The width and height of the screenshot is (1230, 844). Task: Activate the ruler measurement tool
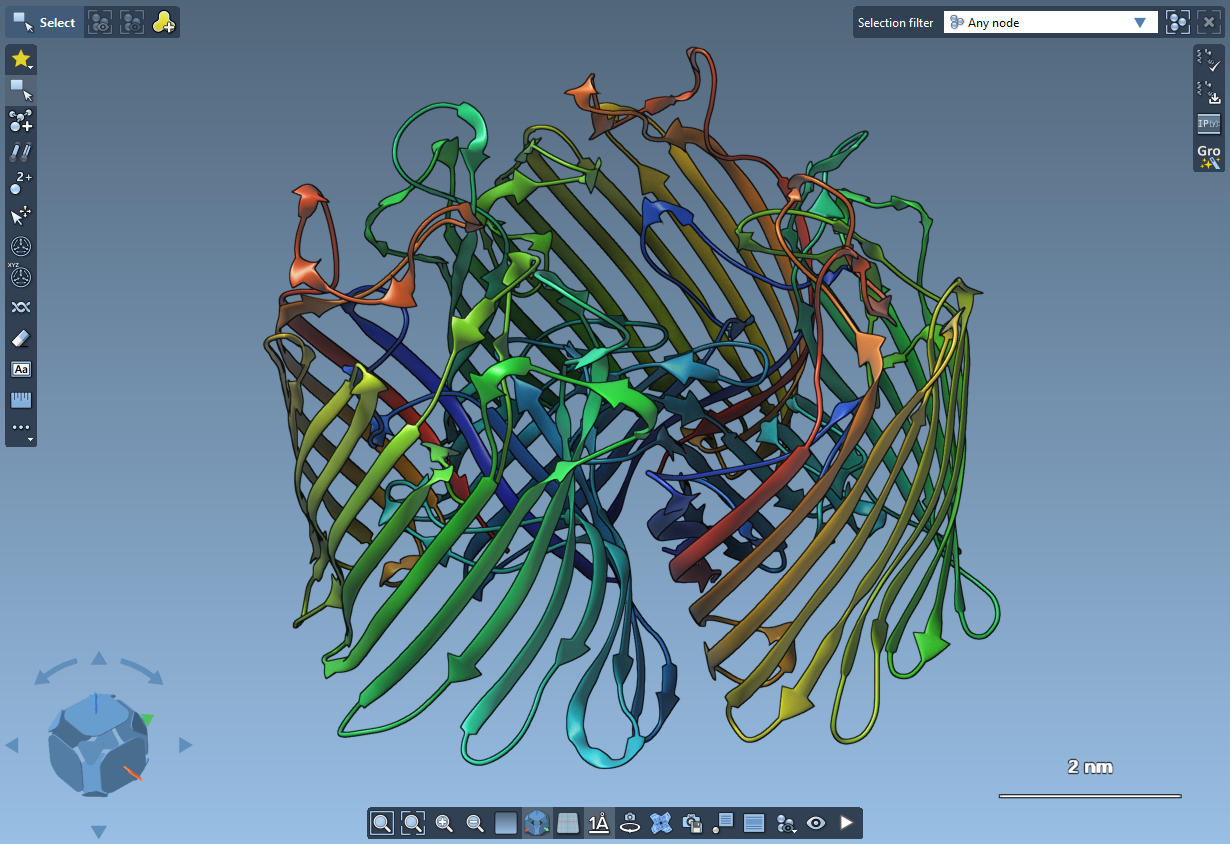(x=21, y=400)
